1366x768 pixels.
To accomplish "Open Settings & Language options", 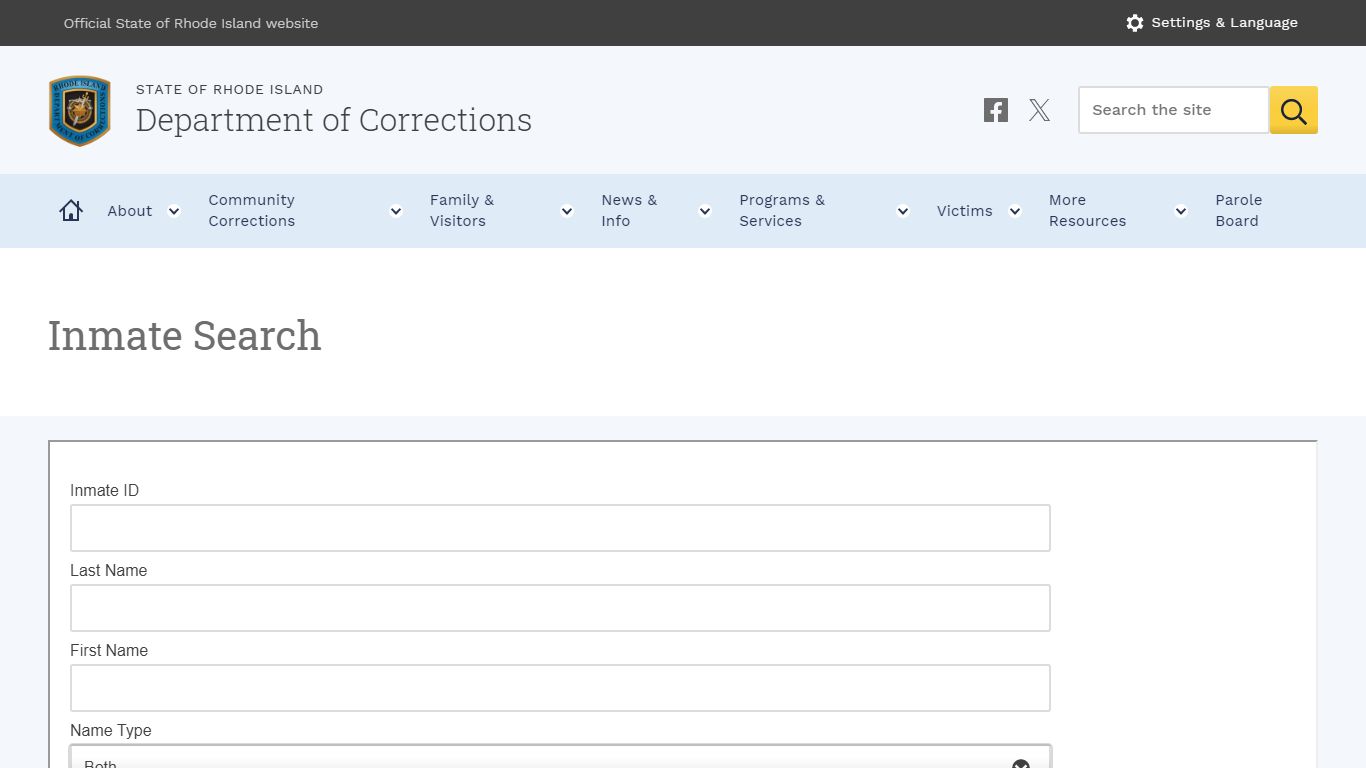I will tap(1212, 23).
